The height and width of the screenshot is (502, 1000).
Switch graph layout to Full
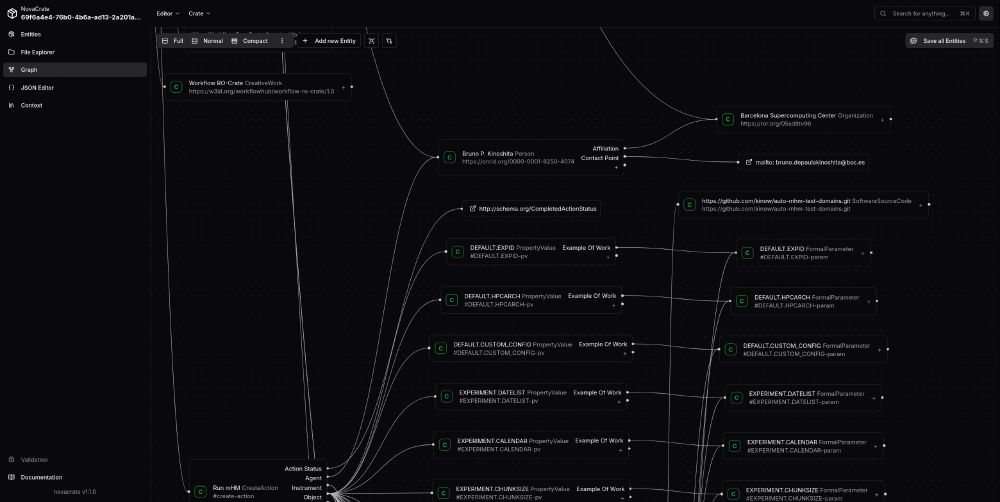tap(172, 41)
